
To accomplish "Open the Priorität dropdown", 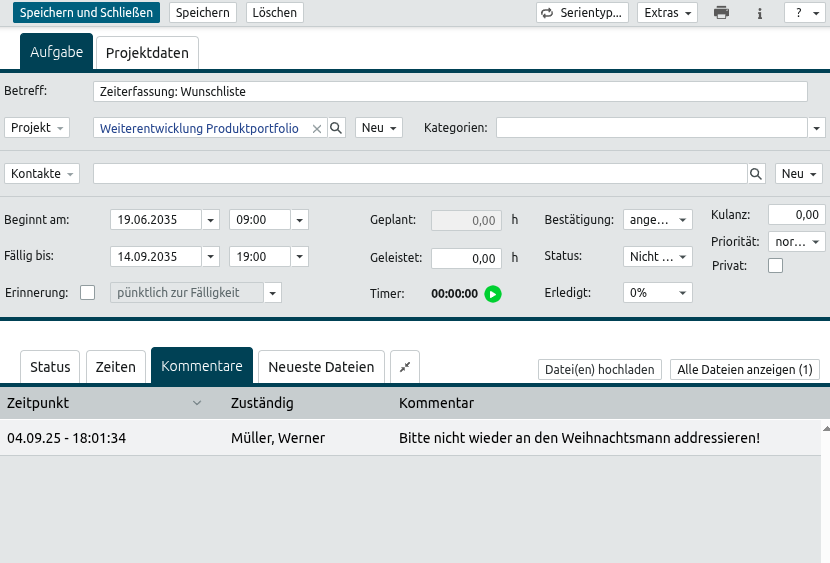I will (797, 242).
